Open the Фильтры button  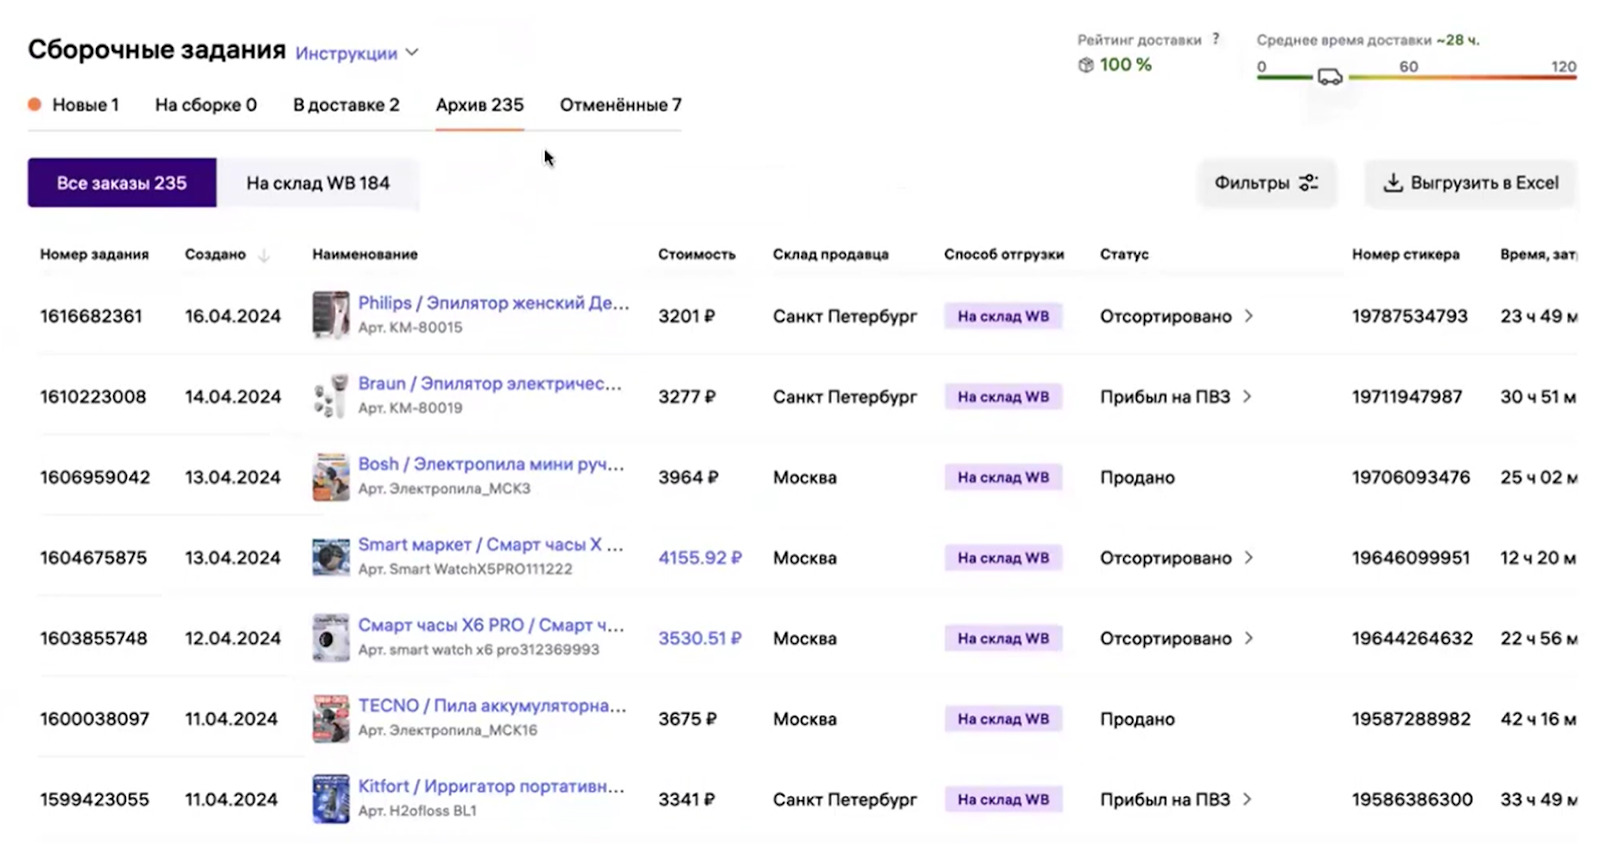pyautogui.click(x=1266, y=183)
